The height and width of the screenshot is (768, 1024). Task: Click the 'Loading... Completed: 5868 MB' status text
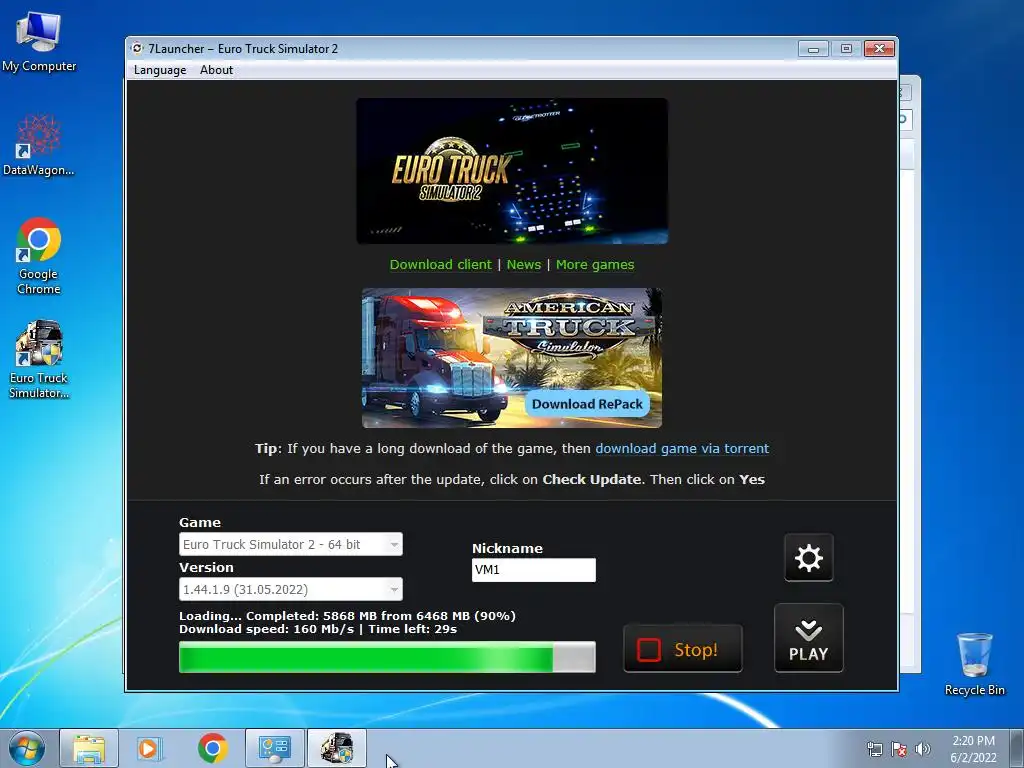(x=347, y=616)
